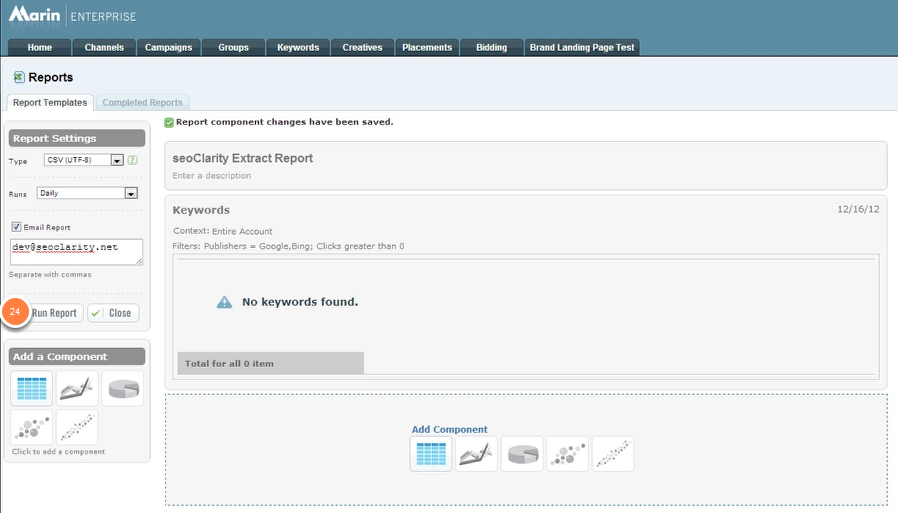This screenshot has height=513, width=898.
Task: Click the green saved-changes check icon
Action: [x=169, y=123]
